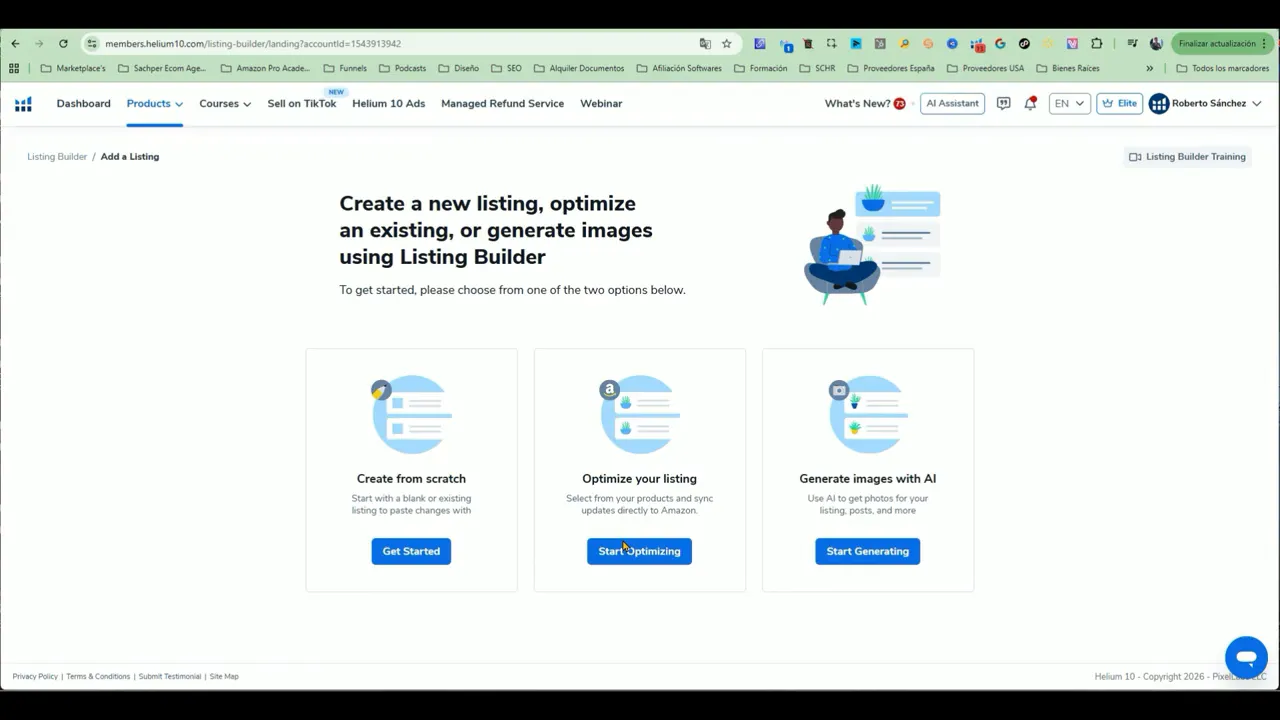
Task: Expand the Products menu
Action: [x=154, y=104]
